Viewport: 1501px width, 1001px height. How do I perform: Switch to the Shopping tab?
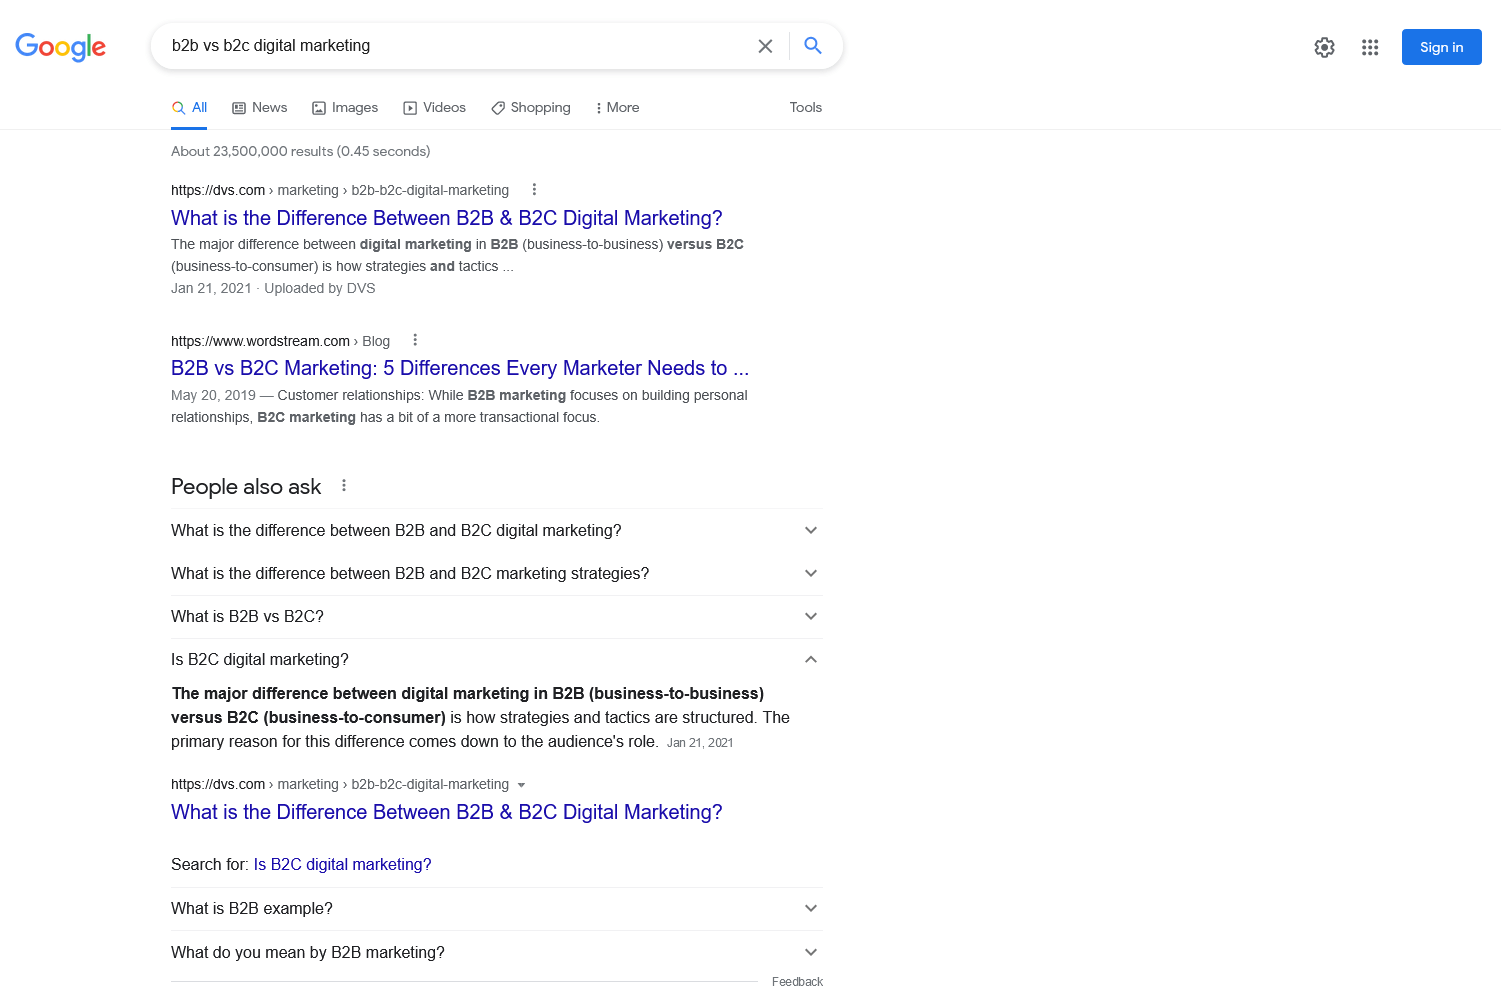(x=531, y=108)
